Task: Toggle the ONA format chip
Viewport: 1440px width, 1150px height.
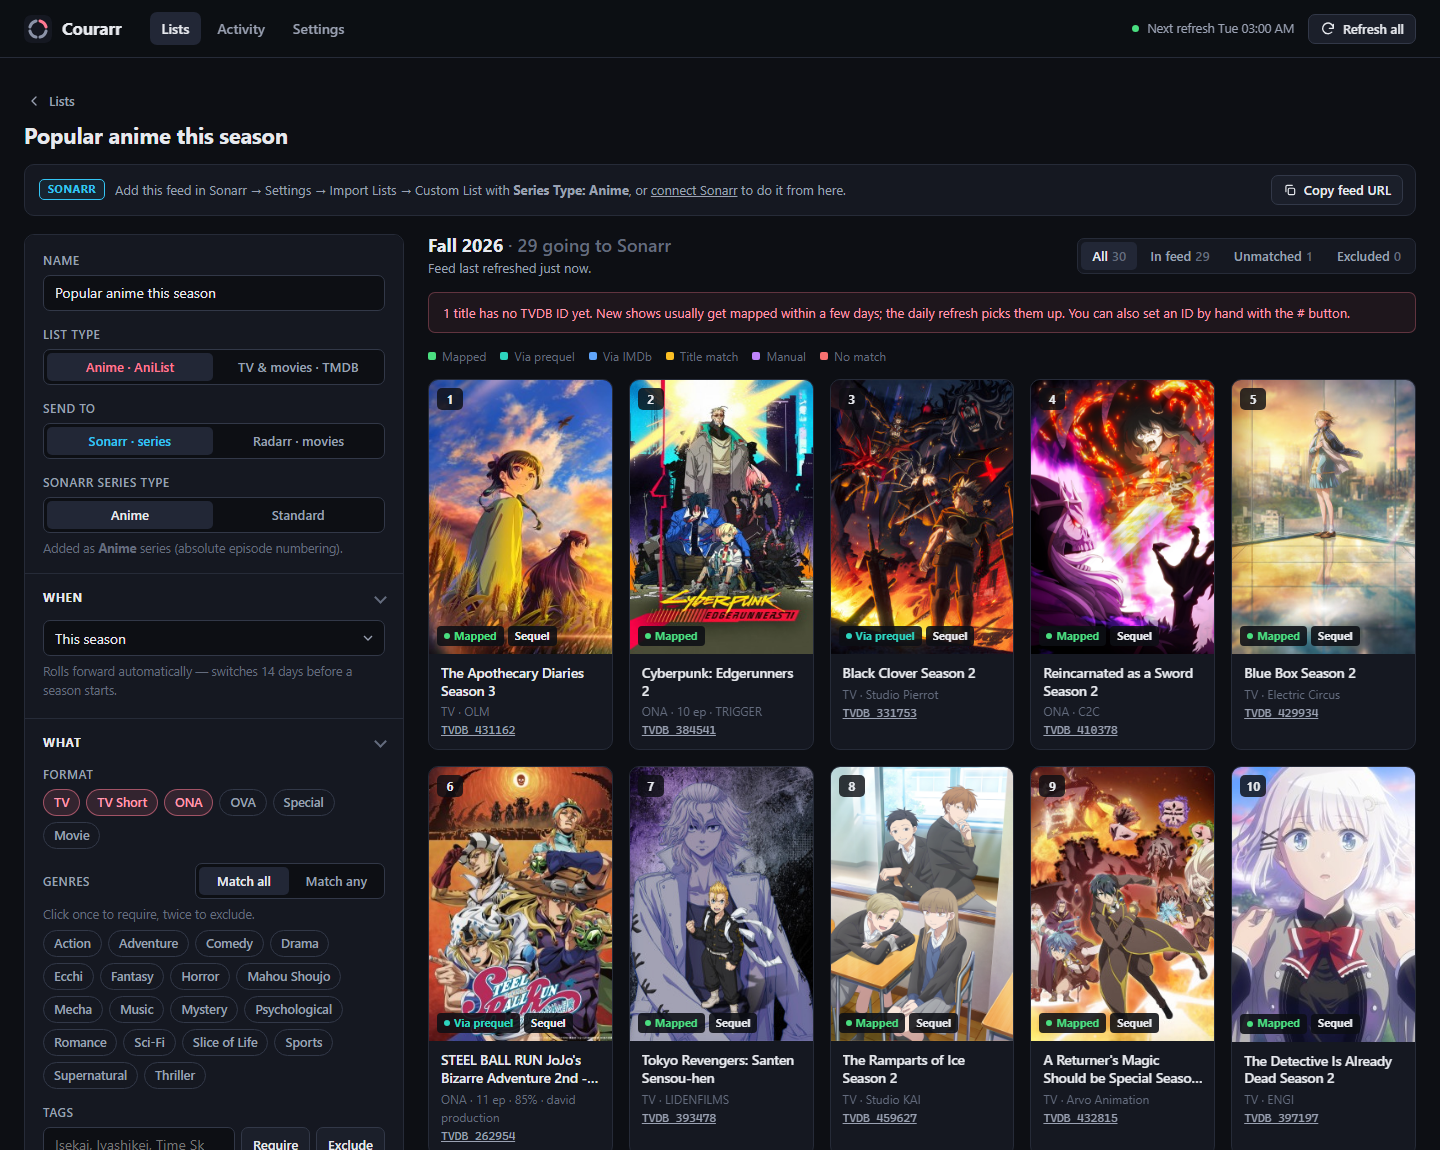Action: click(189, 802)
